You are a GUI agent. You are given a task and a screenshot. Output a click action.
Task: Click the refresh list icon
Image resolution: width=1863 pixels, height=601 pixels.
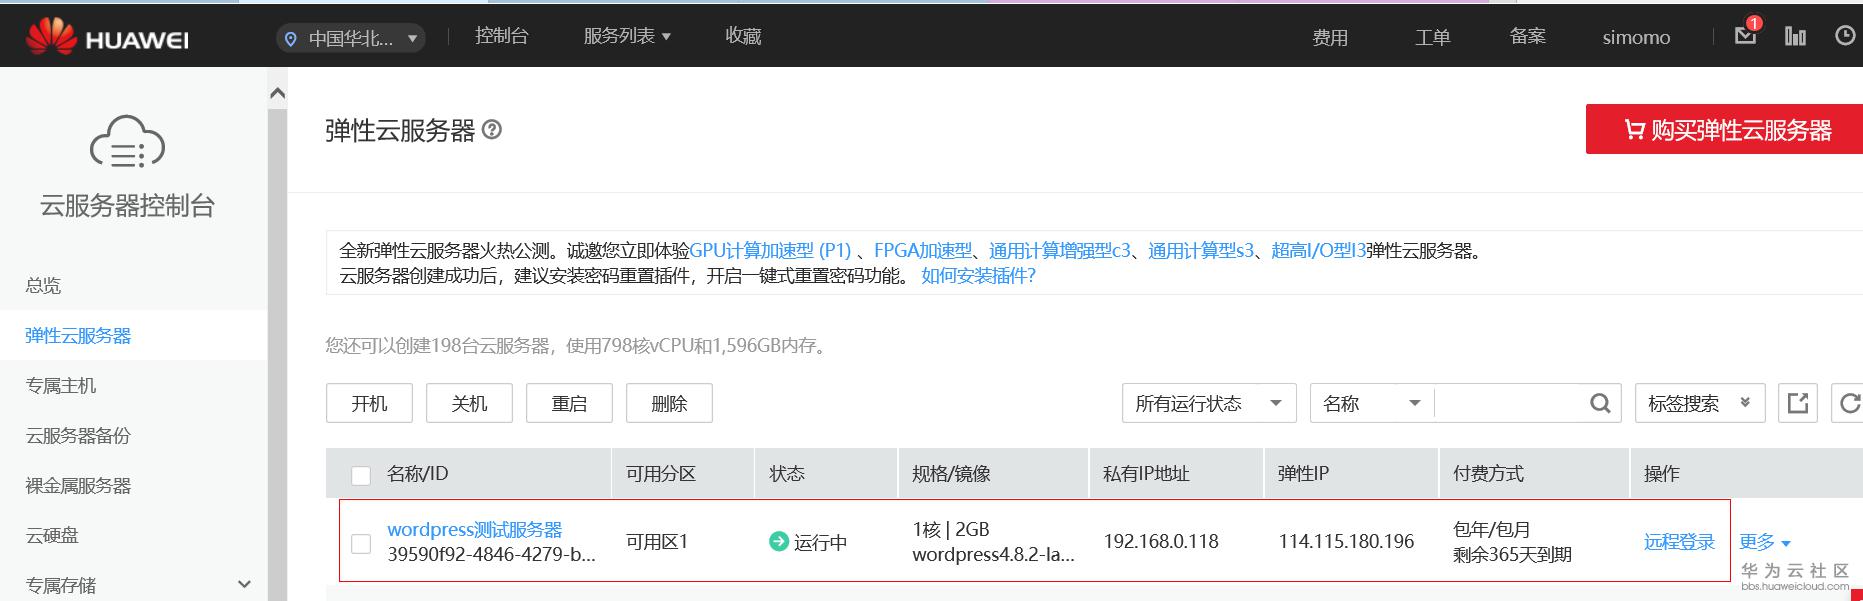click(x=1848, y=403)
